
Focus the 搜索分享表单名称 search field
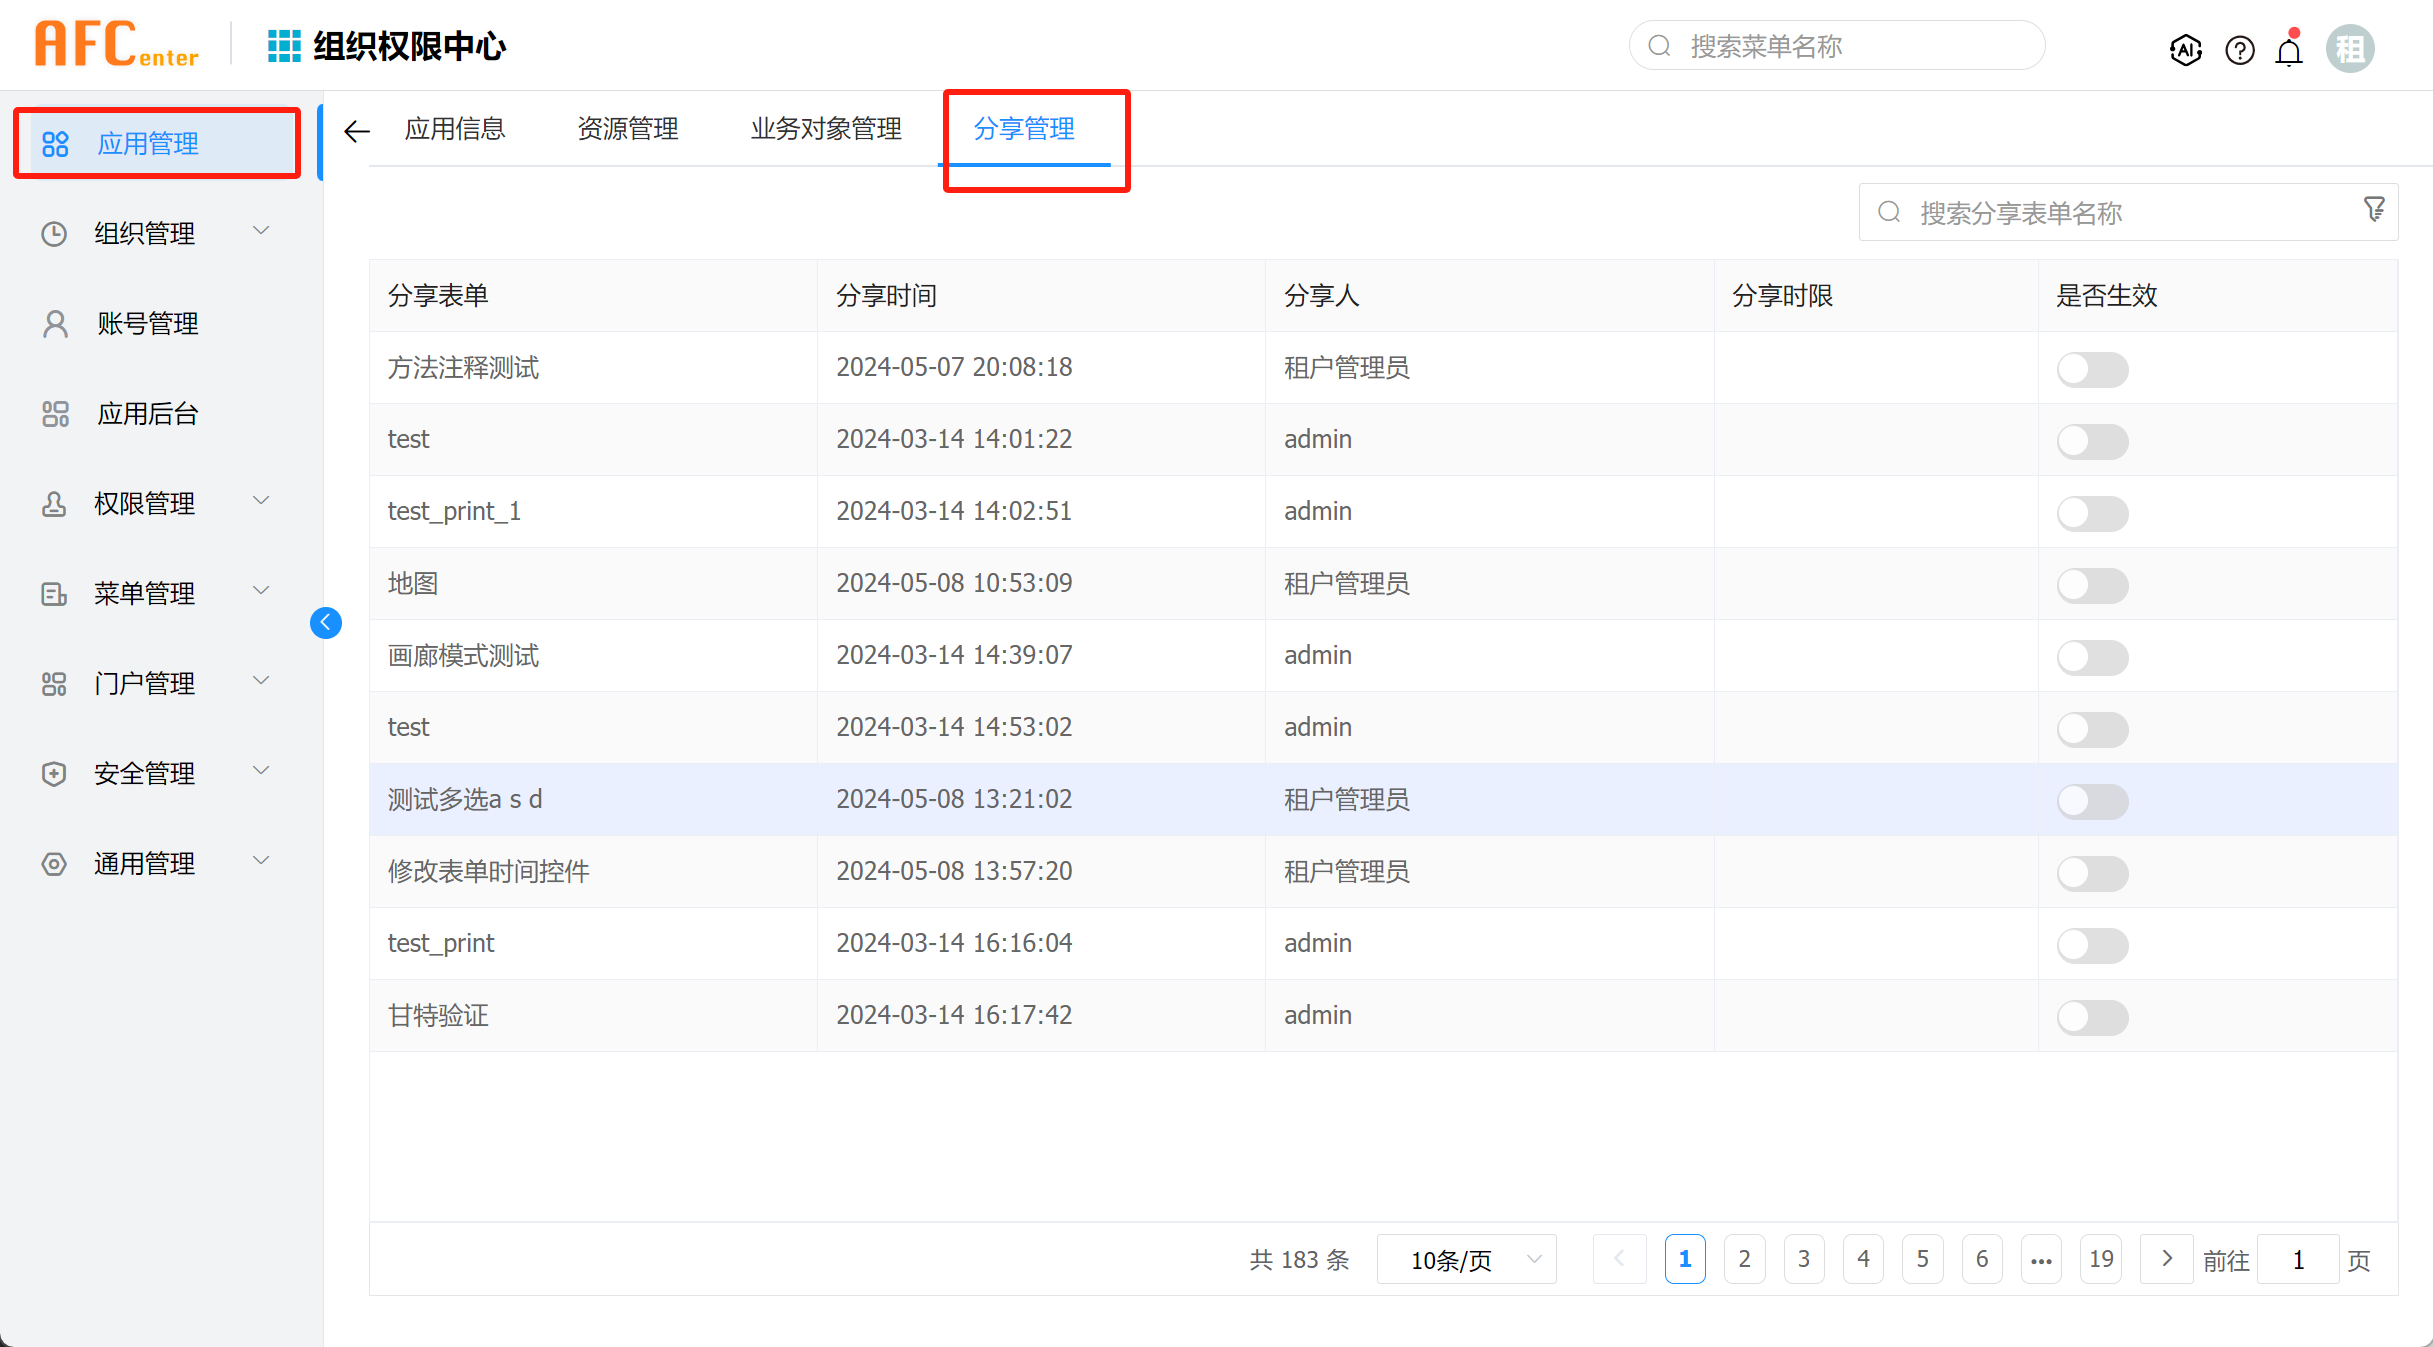[x=2120, y=213]
